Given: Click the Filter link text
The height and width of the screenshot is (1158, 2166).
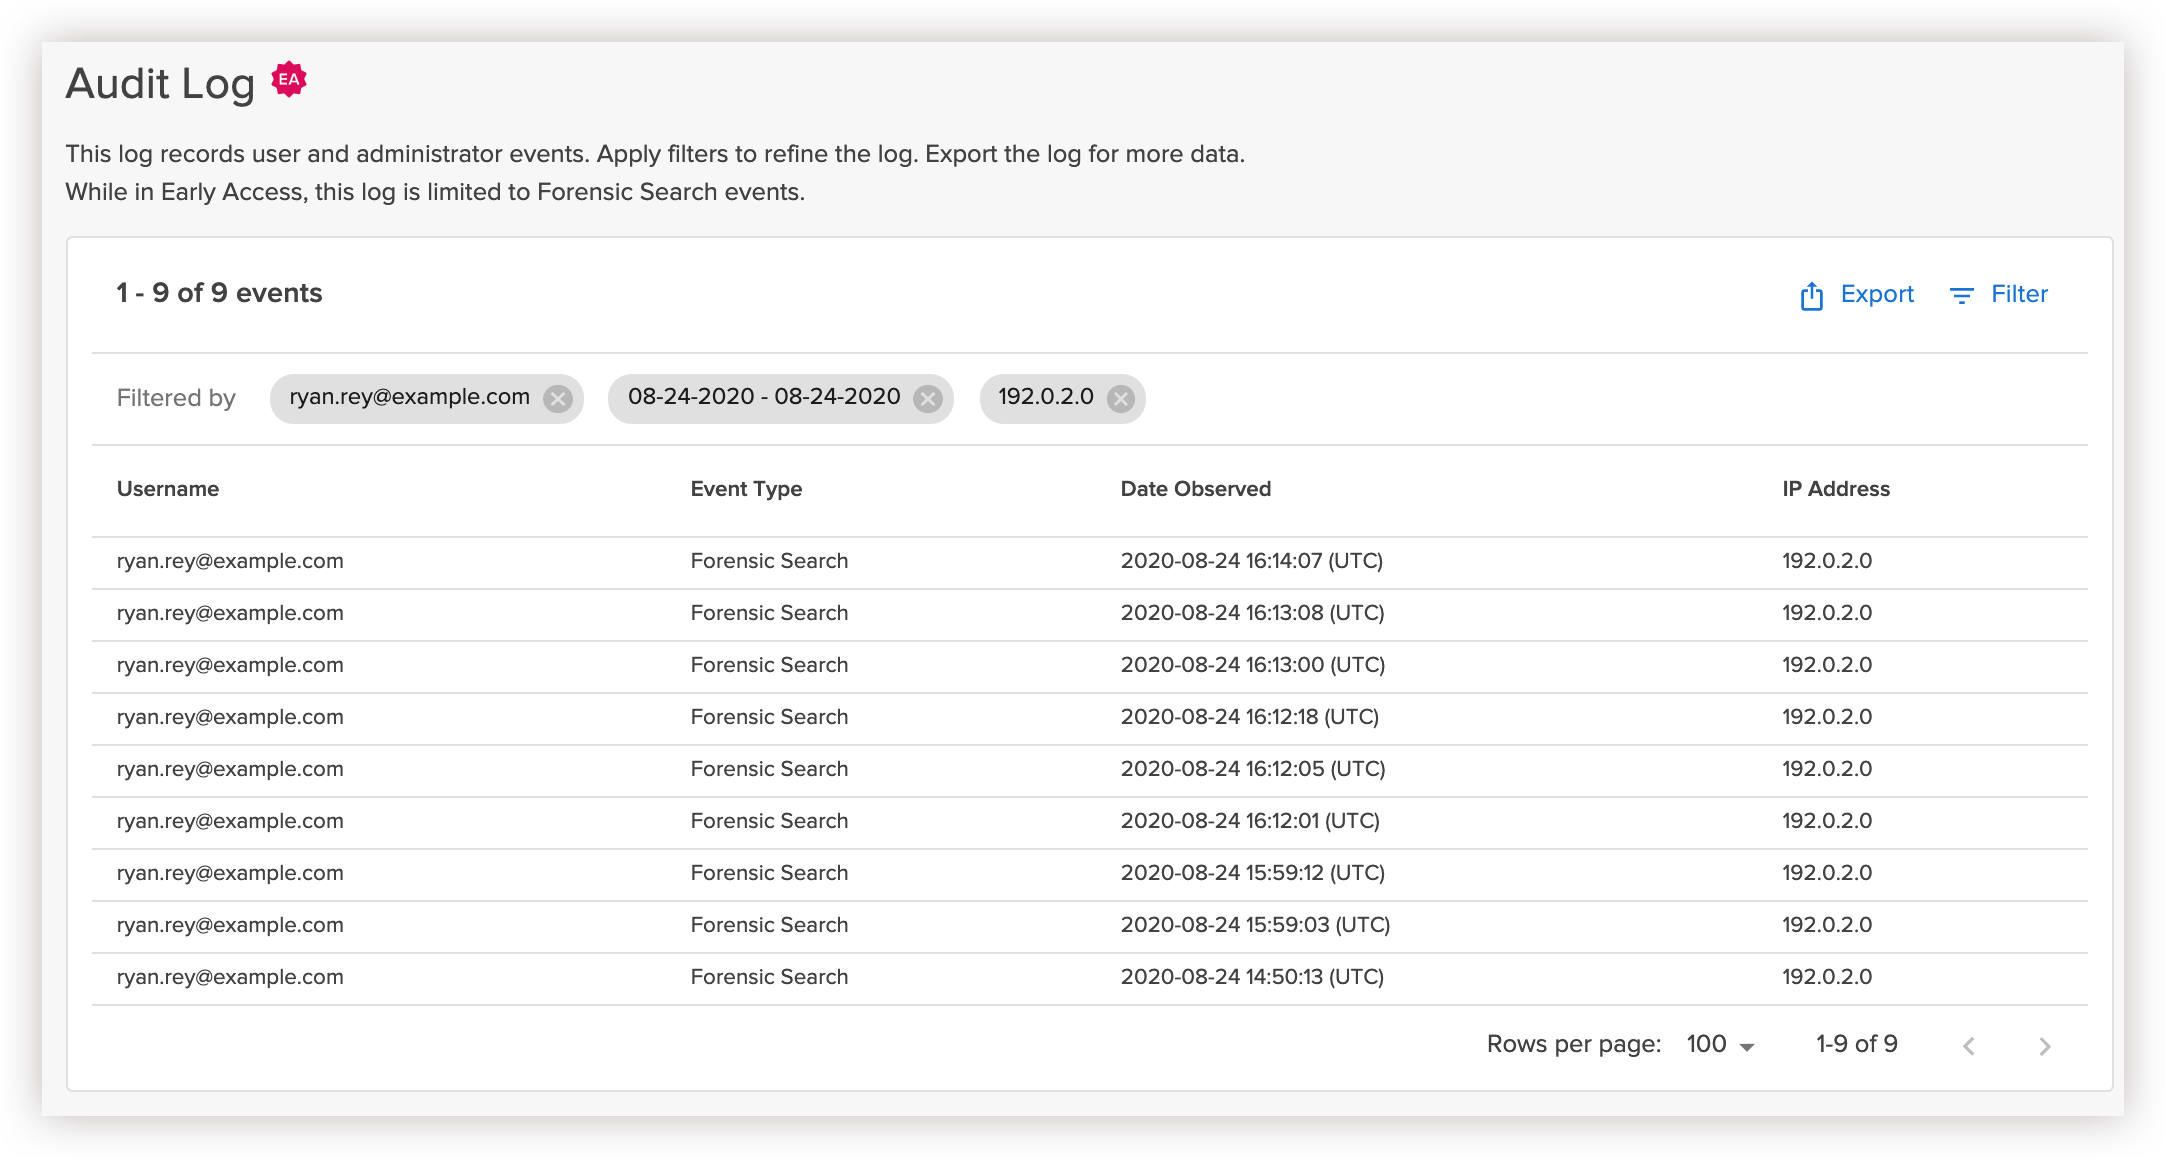Looking at the screenshot, I should (2019, 294).
